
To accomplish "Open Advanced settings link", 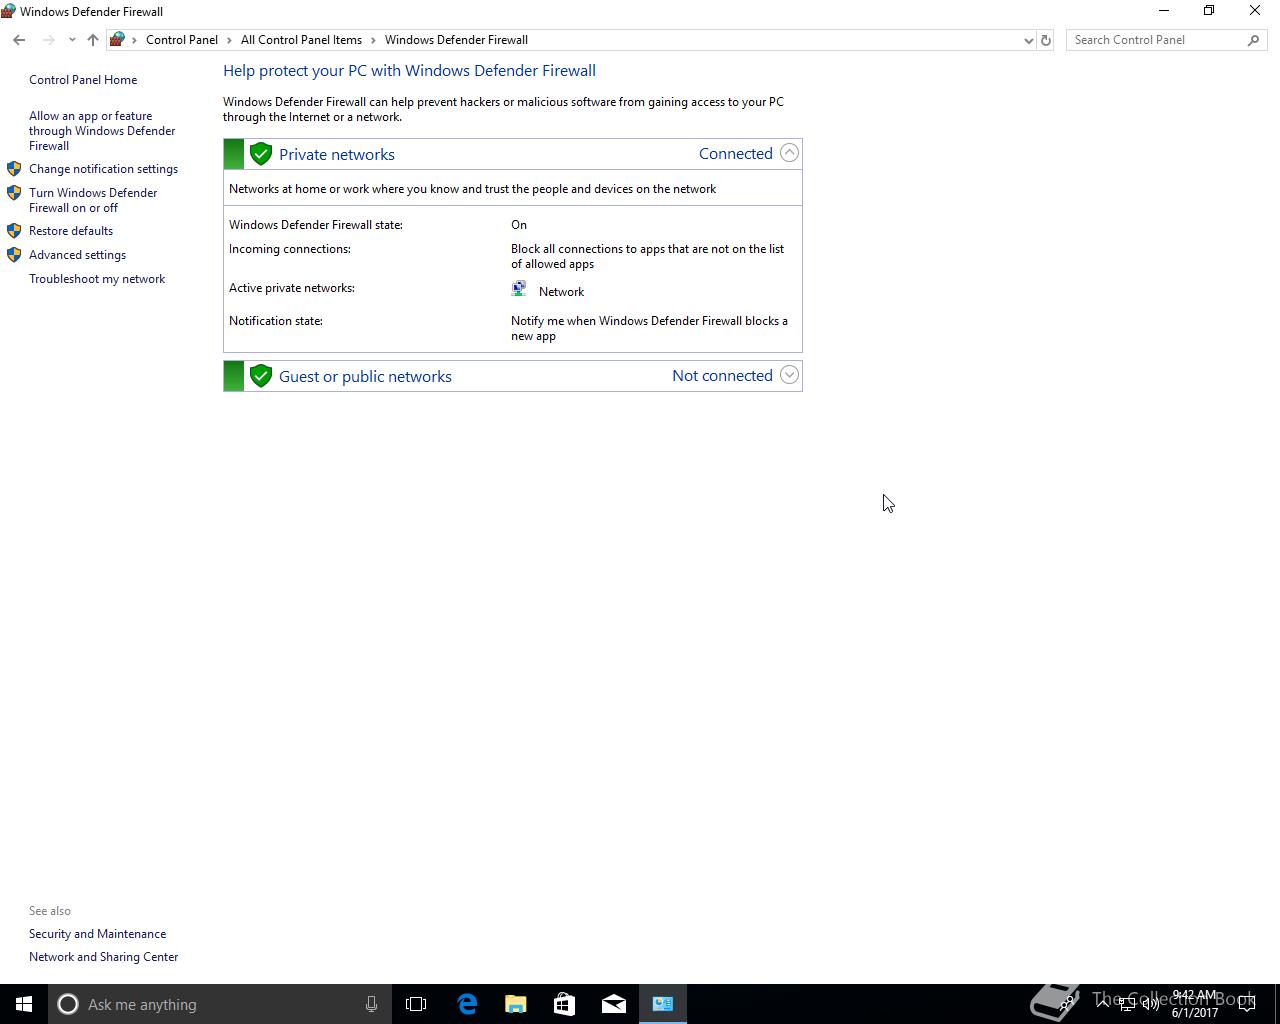I will (x=77, y=255).
